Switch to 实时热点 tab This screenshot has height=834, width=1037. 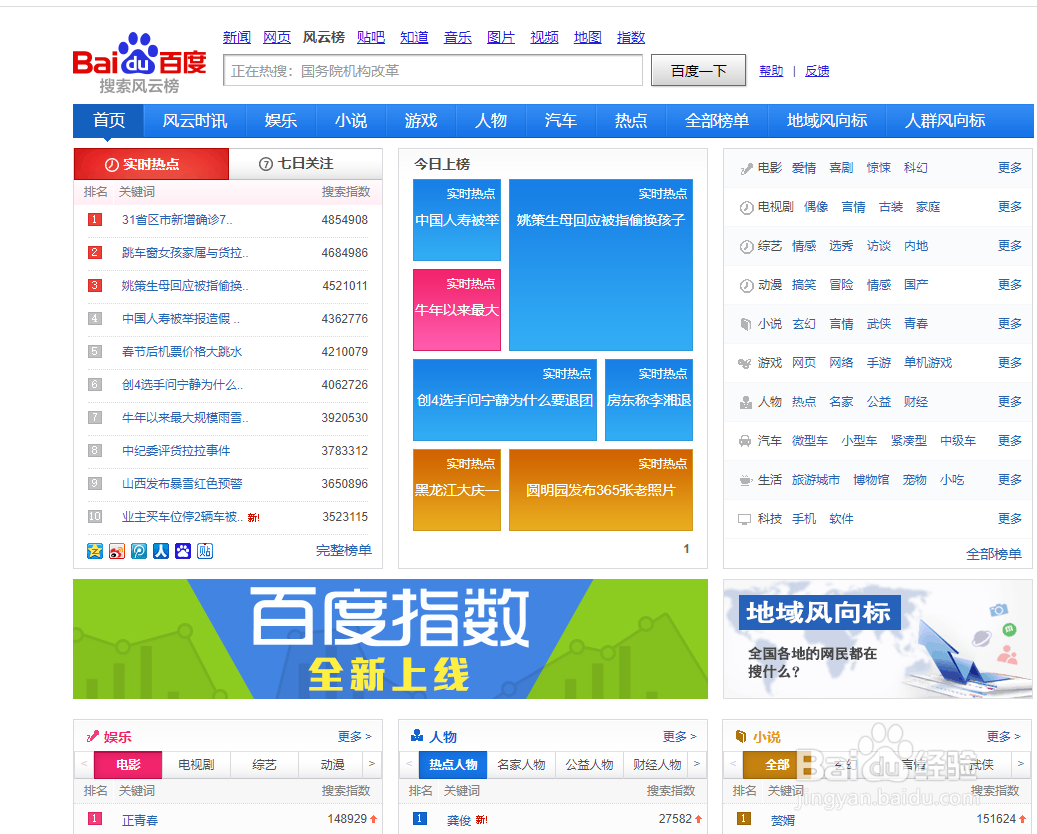click(x=151, y=164)
